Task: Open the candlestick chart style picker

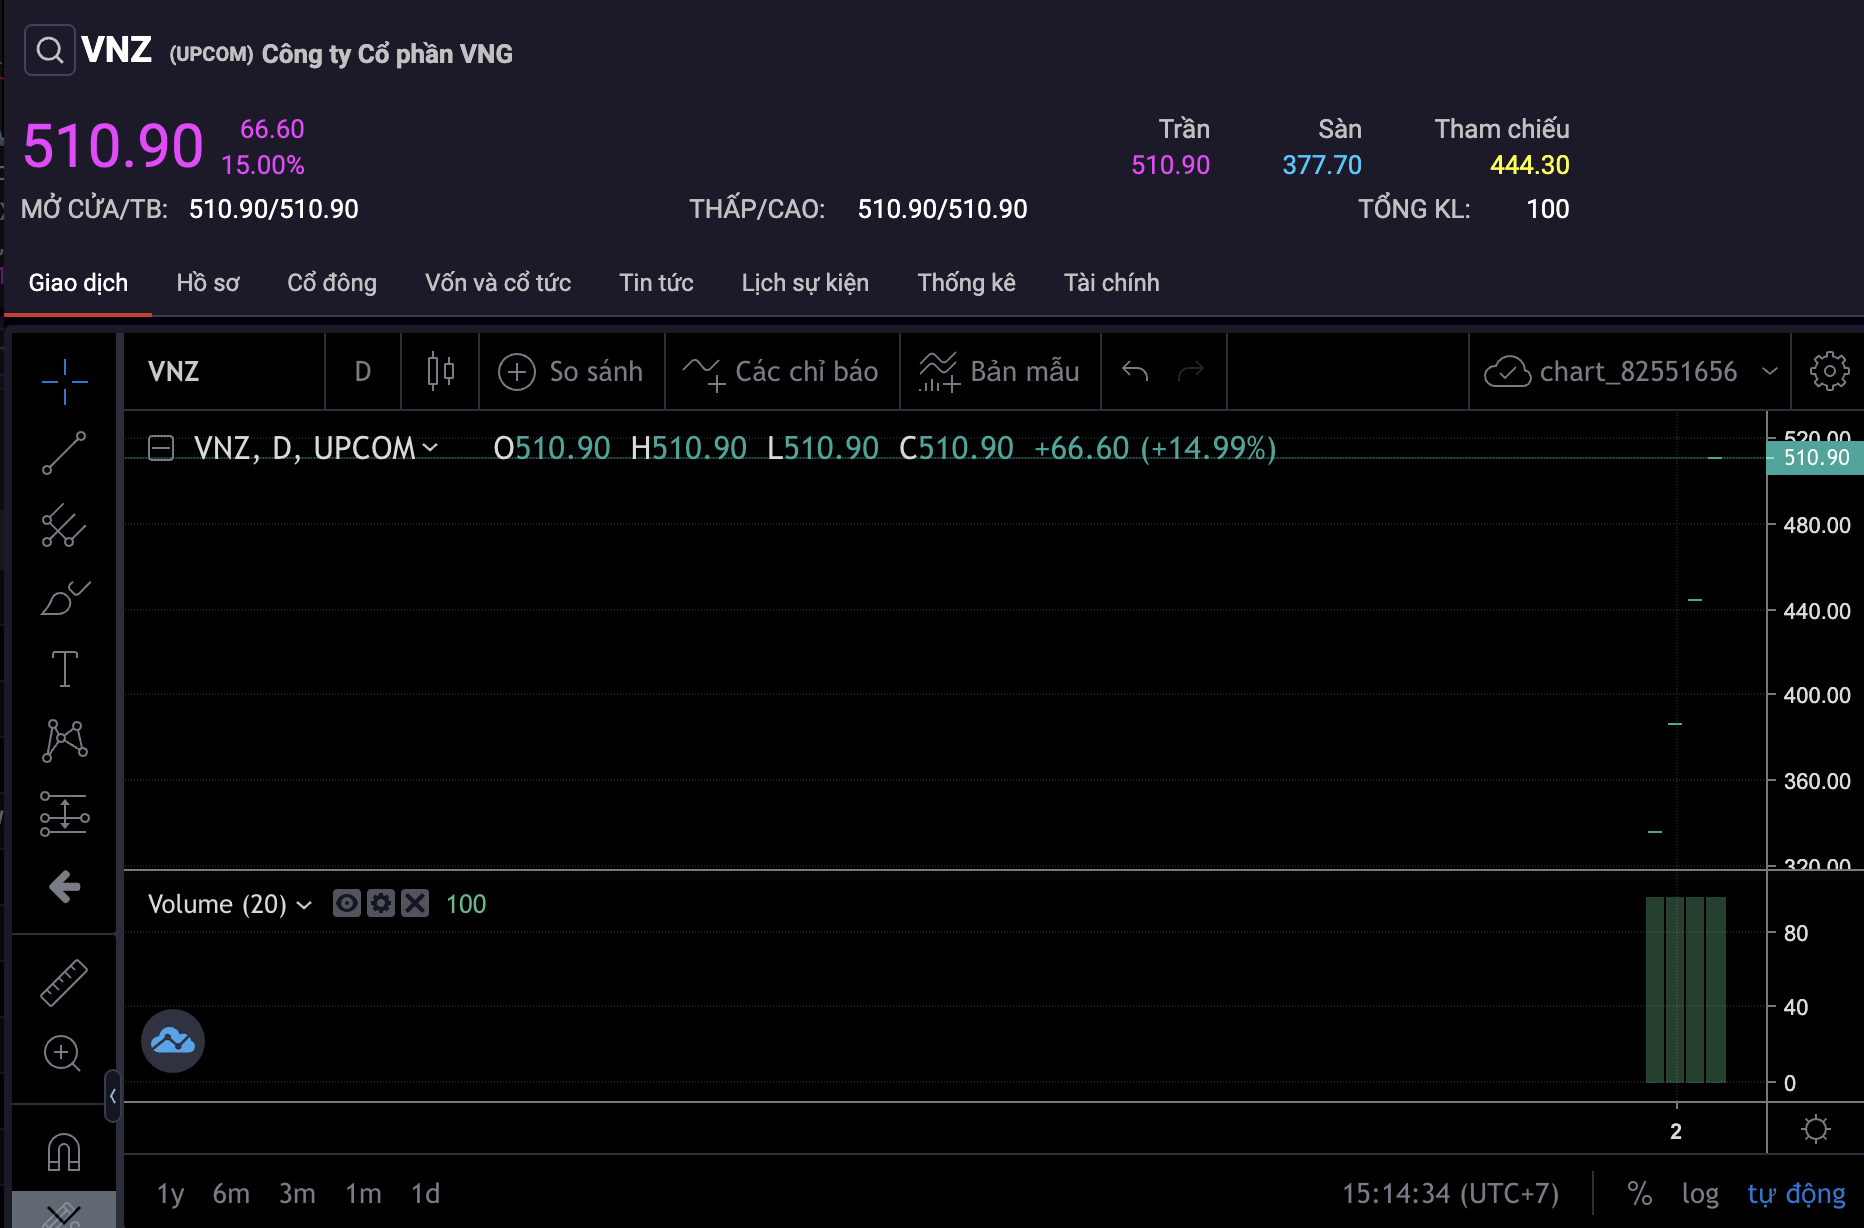Action: [440, 371]
